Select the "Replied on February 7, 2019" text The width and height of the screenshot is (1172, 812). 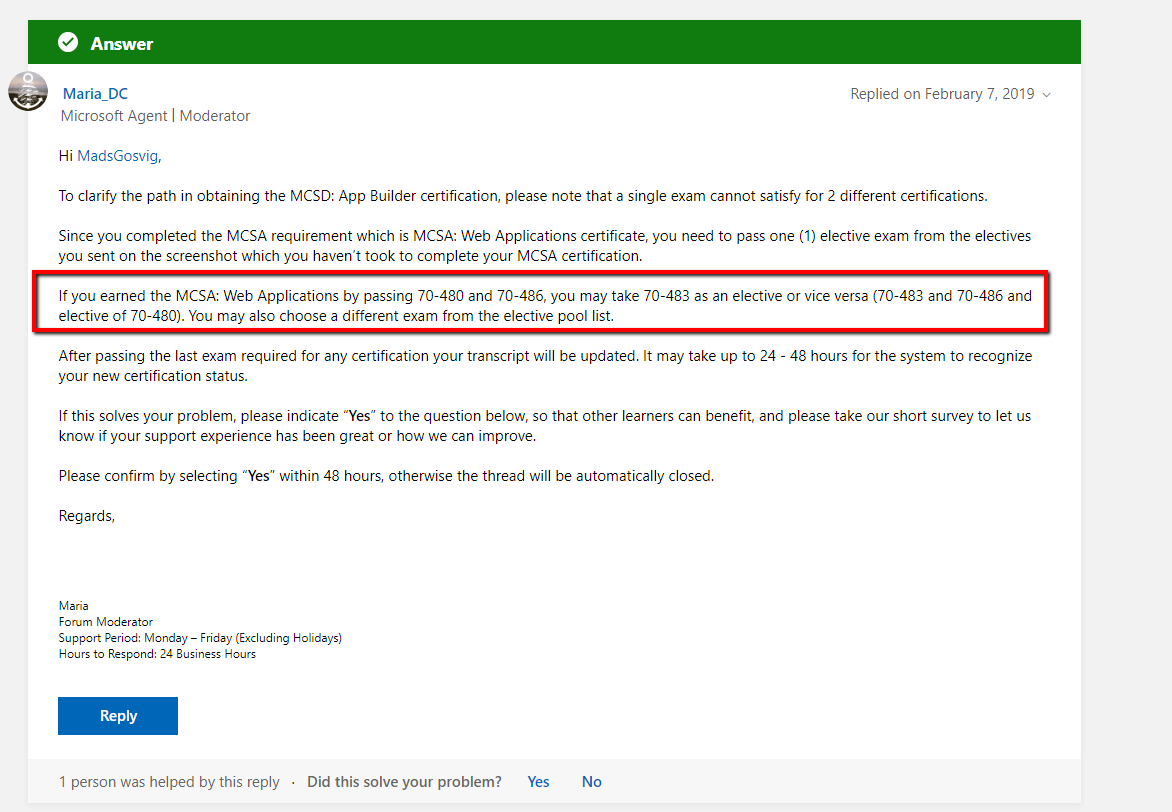tap(942, 93)
